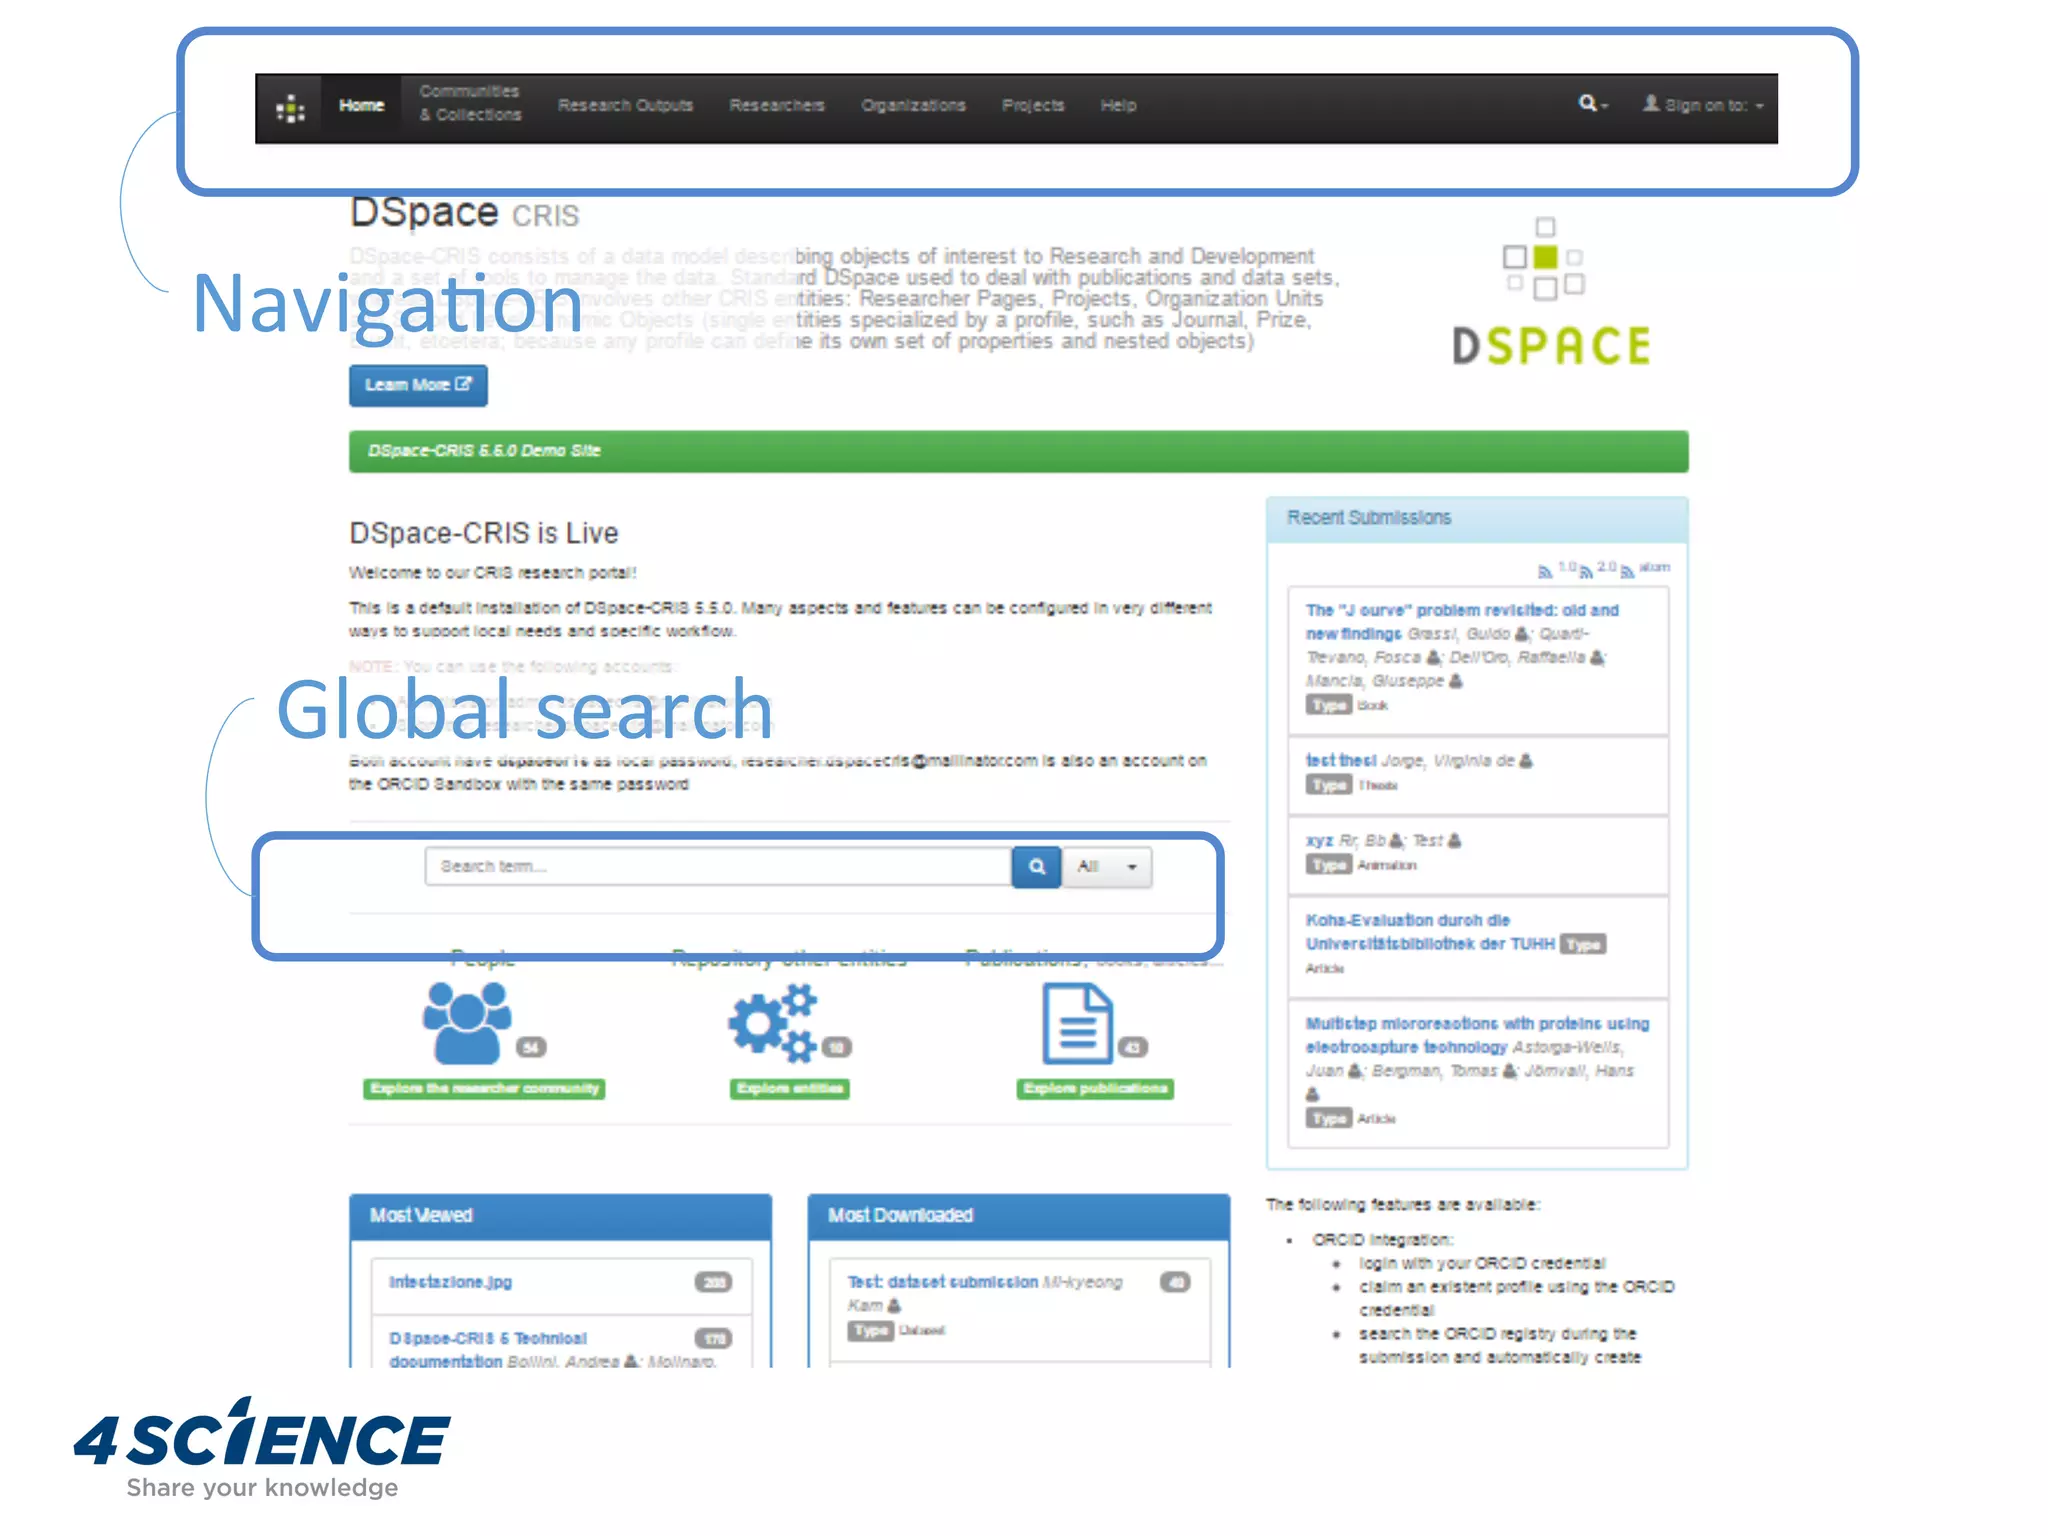Open Intestazione.jpg in Most Viewed
Viewport: 2048px width, 1536px height.
pos(450,1282)
